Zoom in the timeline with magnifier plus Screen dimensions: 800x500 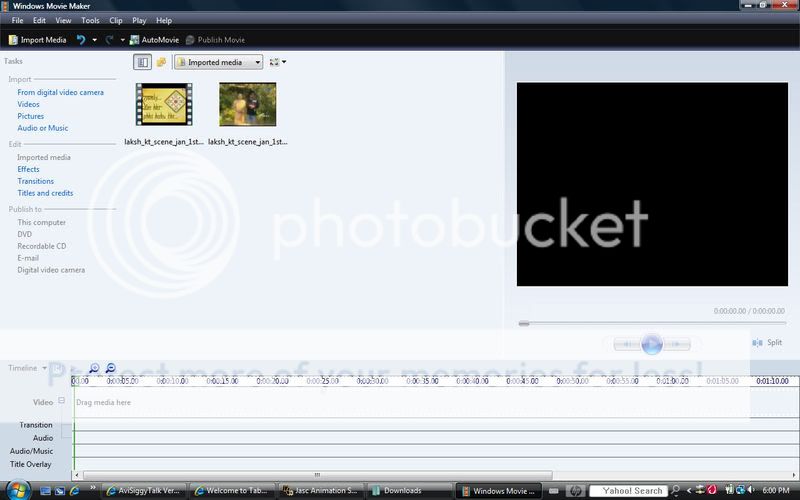[x=94, y=368]
